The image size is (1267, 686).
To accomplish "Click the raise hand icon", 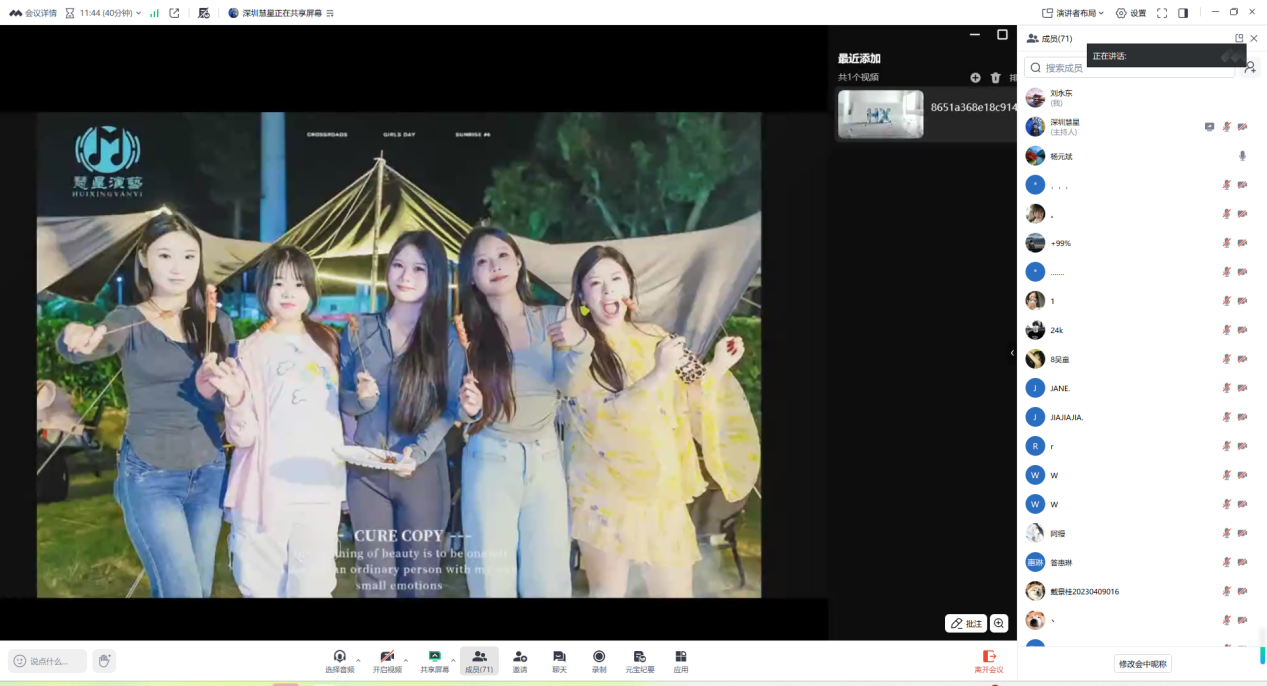I will pos(104,661).
